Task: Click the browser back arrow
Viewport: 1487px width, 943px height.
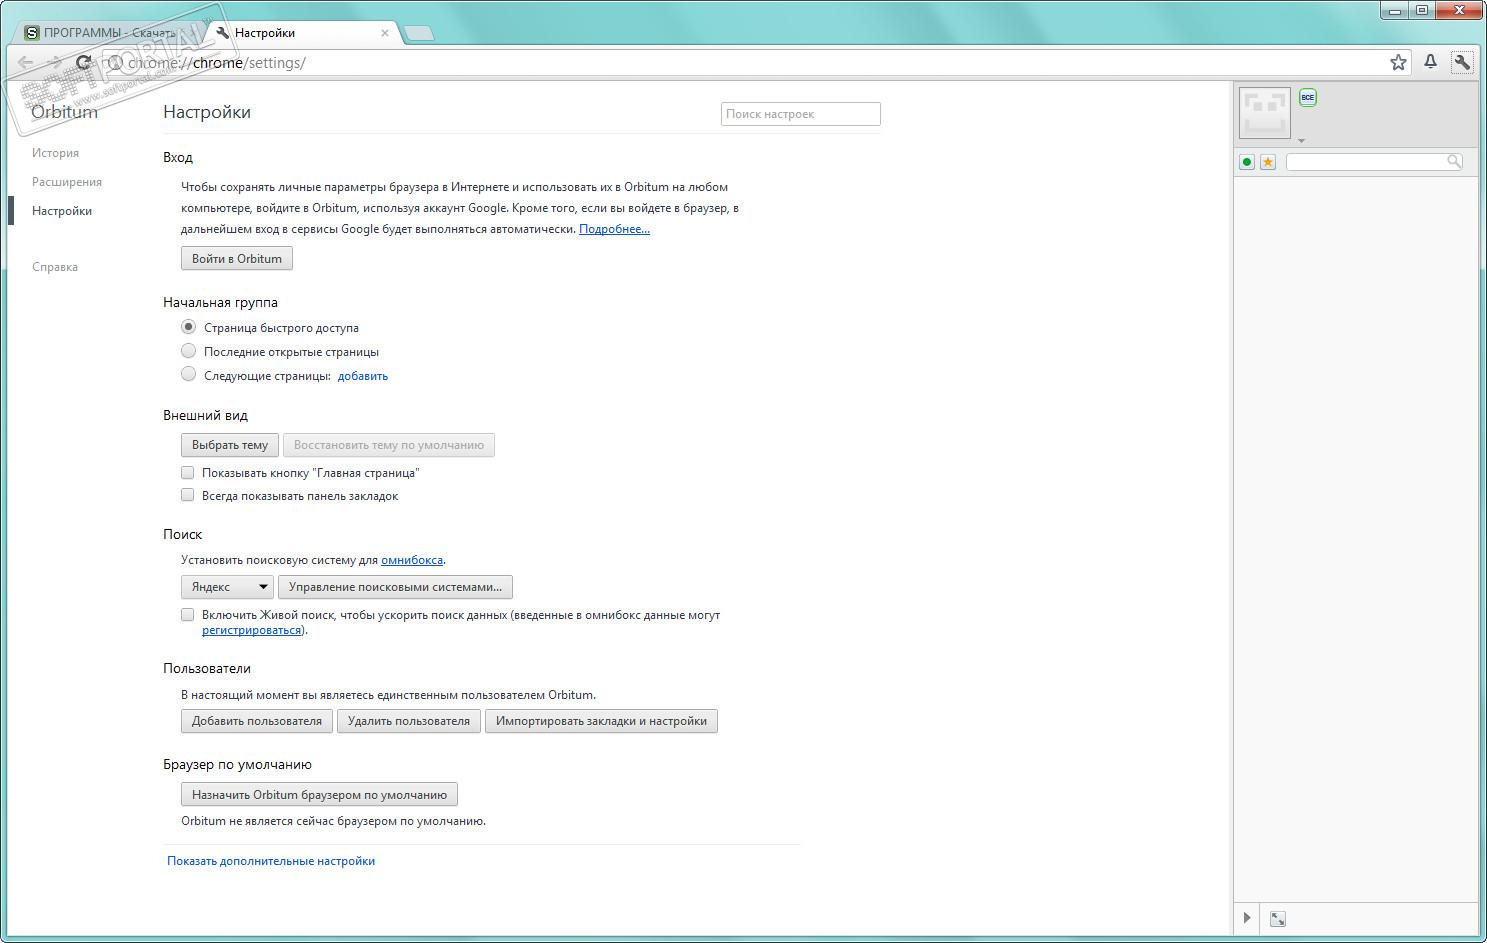Action: (x=26, y=62)
